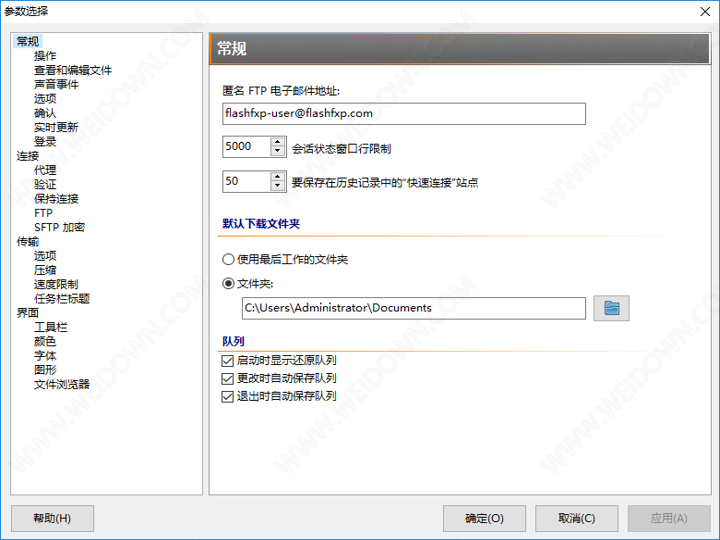Open FTP settings page
Screen dimensions: 720x540
coord(43,213)
